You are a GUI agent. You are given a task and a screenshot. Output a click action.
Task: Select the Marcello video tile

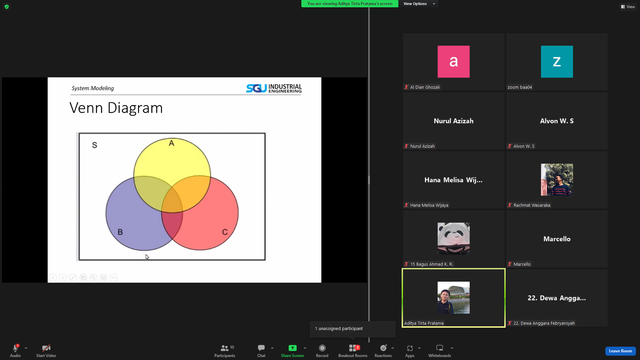pyautogui.click(x=557, y=239)
